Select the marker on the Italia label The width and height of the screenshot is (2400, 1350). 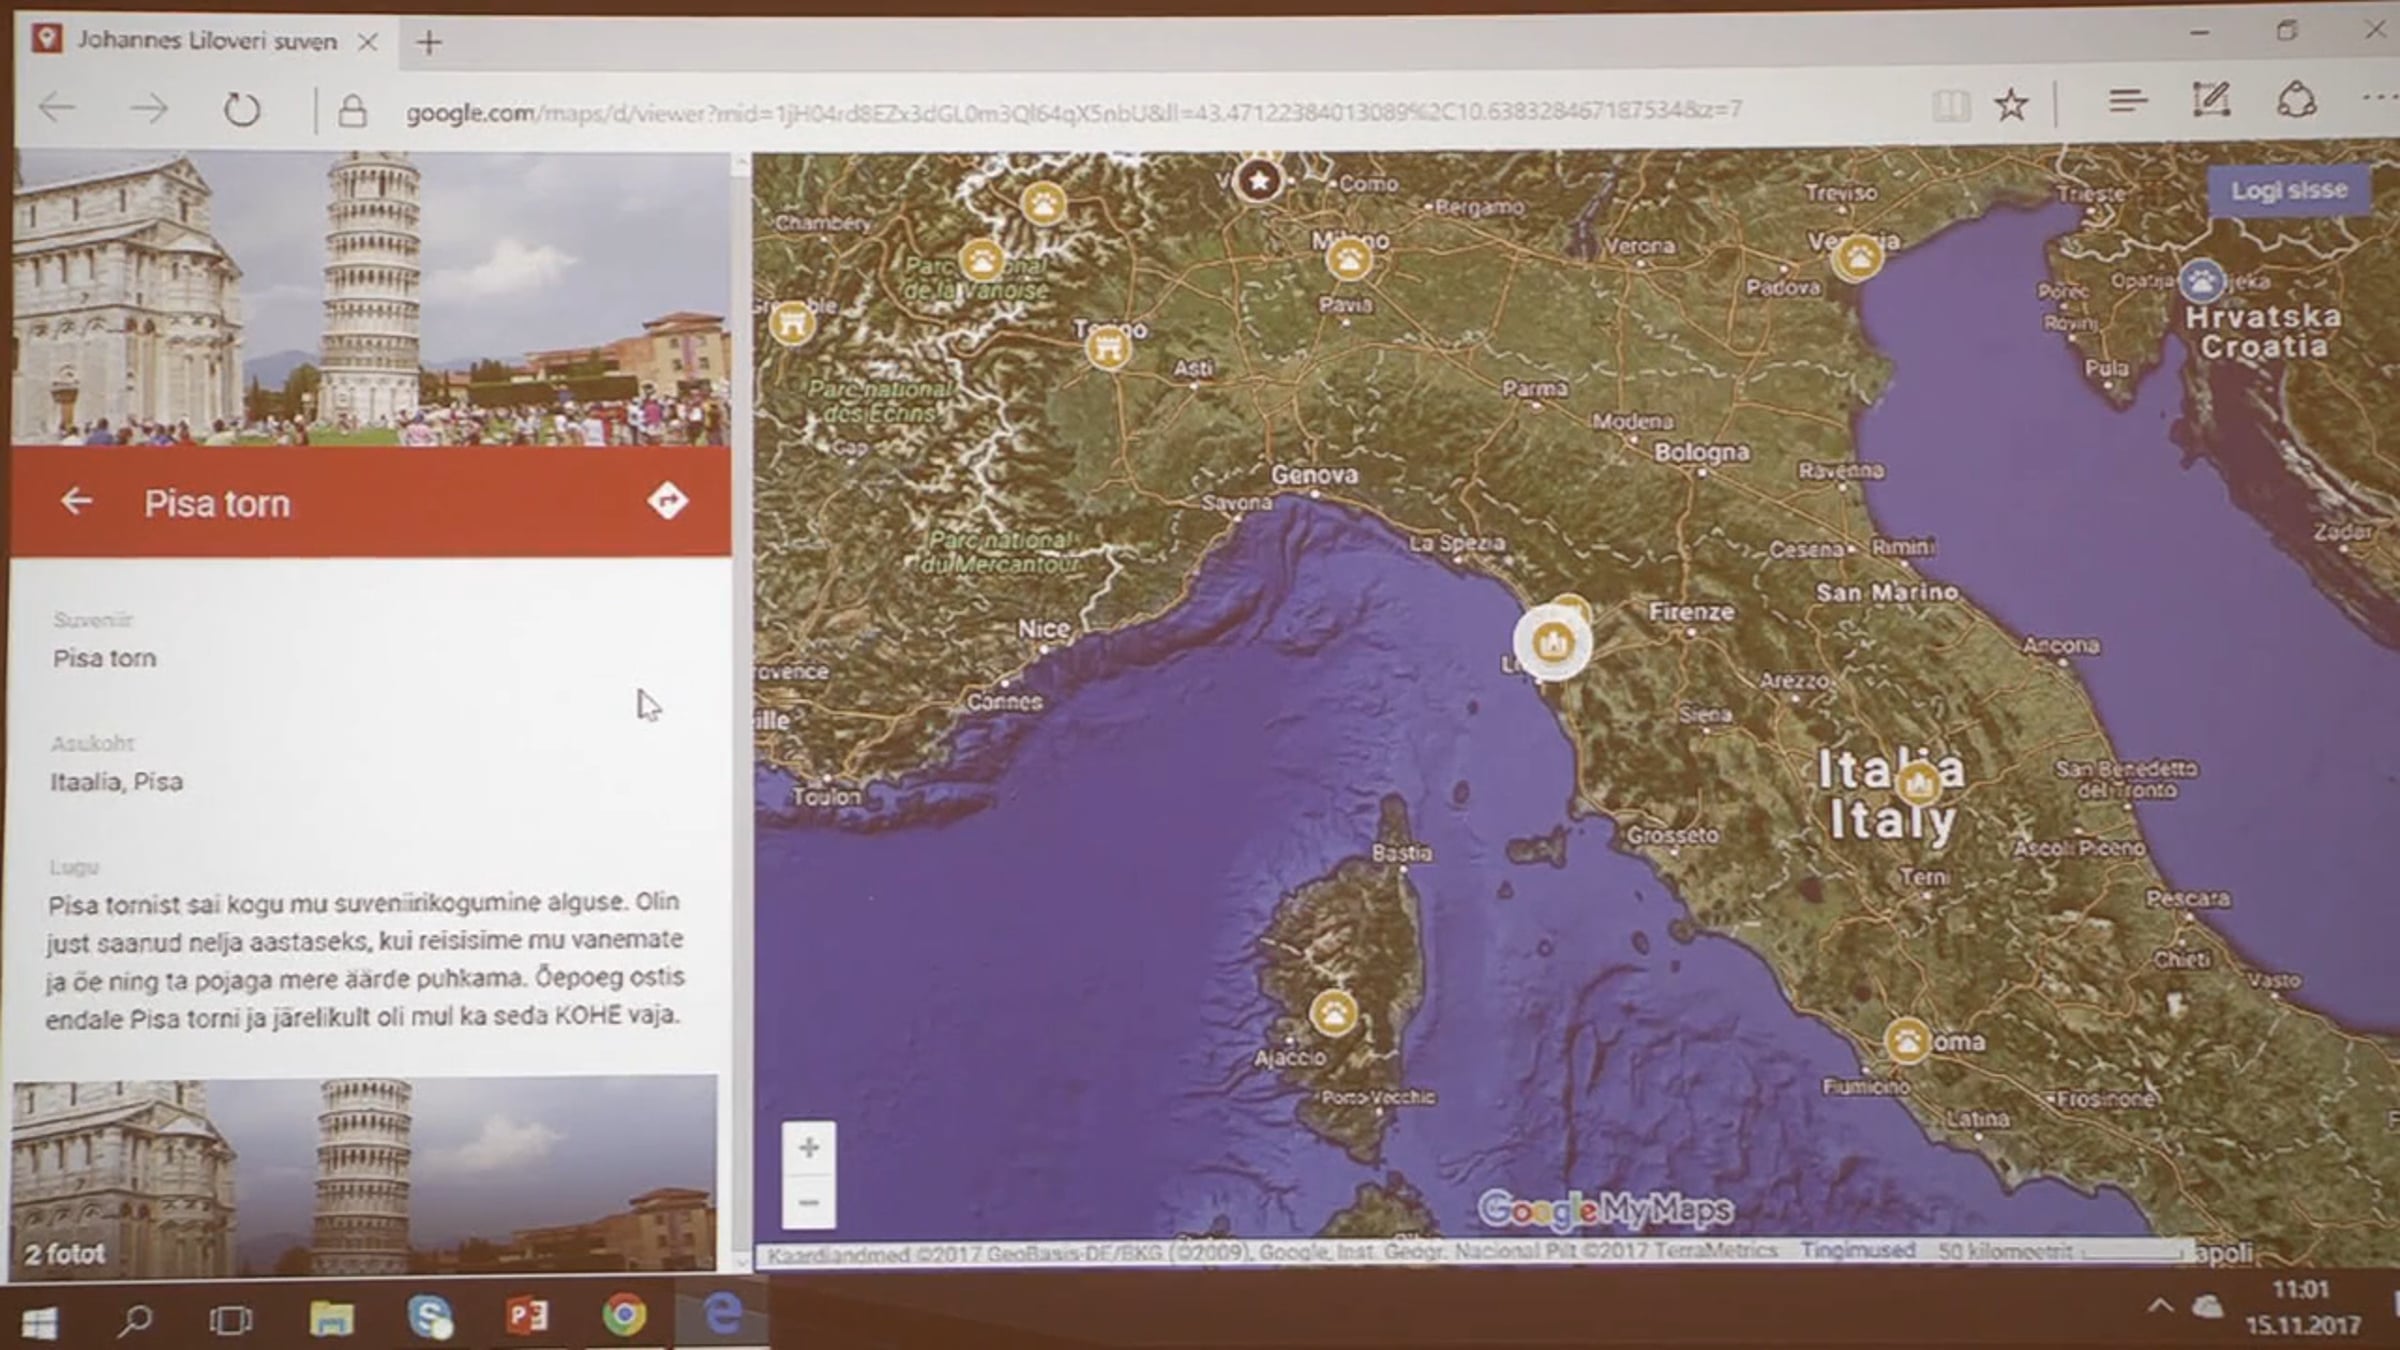(x=1918, y=783)
